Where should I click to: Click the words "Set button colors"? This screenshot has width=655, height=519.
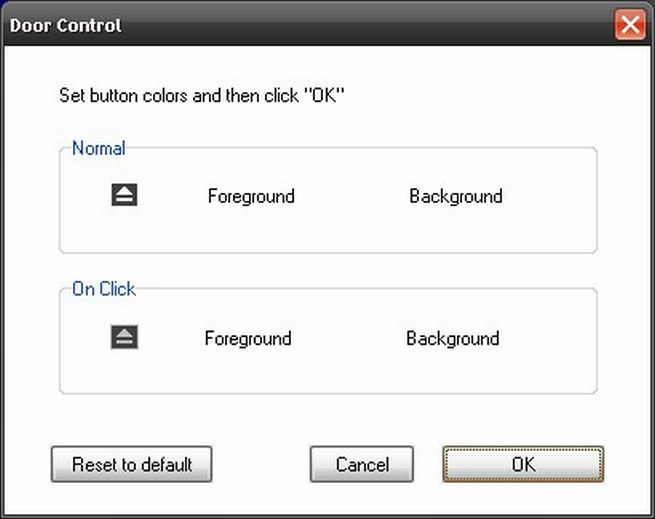coord(117,97)
